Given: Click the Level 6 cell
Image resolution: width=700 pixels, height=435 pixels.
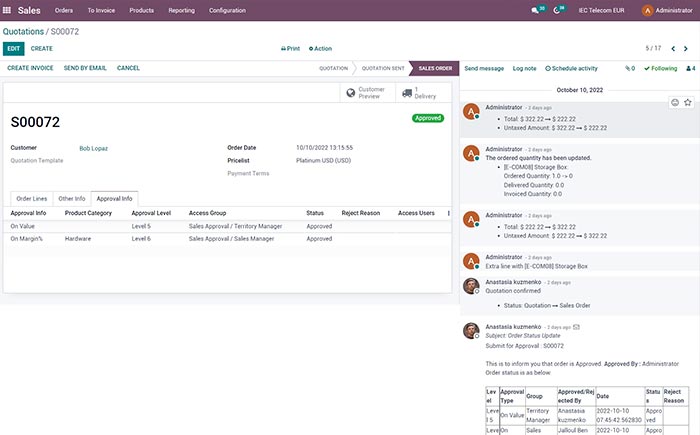Looking at the screenshot, I should pos(141,238).
